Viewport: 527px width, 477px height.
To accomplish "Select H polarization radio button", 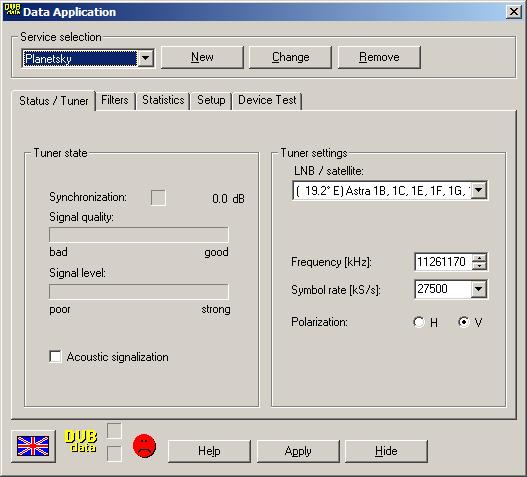I will pos(419,322).
